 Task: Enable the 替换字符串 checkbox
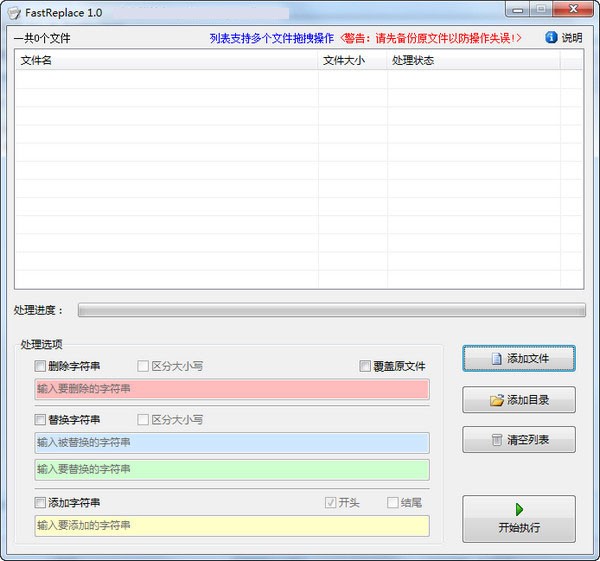point(40,419)
